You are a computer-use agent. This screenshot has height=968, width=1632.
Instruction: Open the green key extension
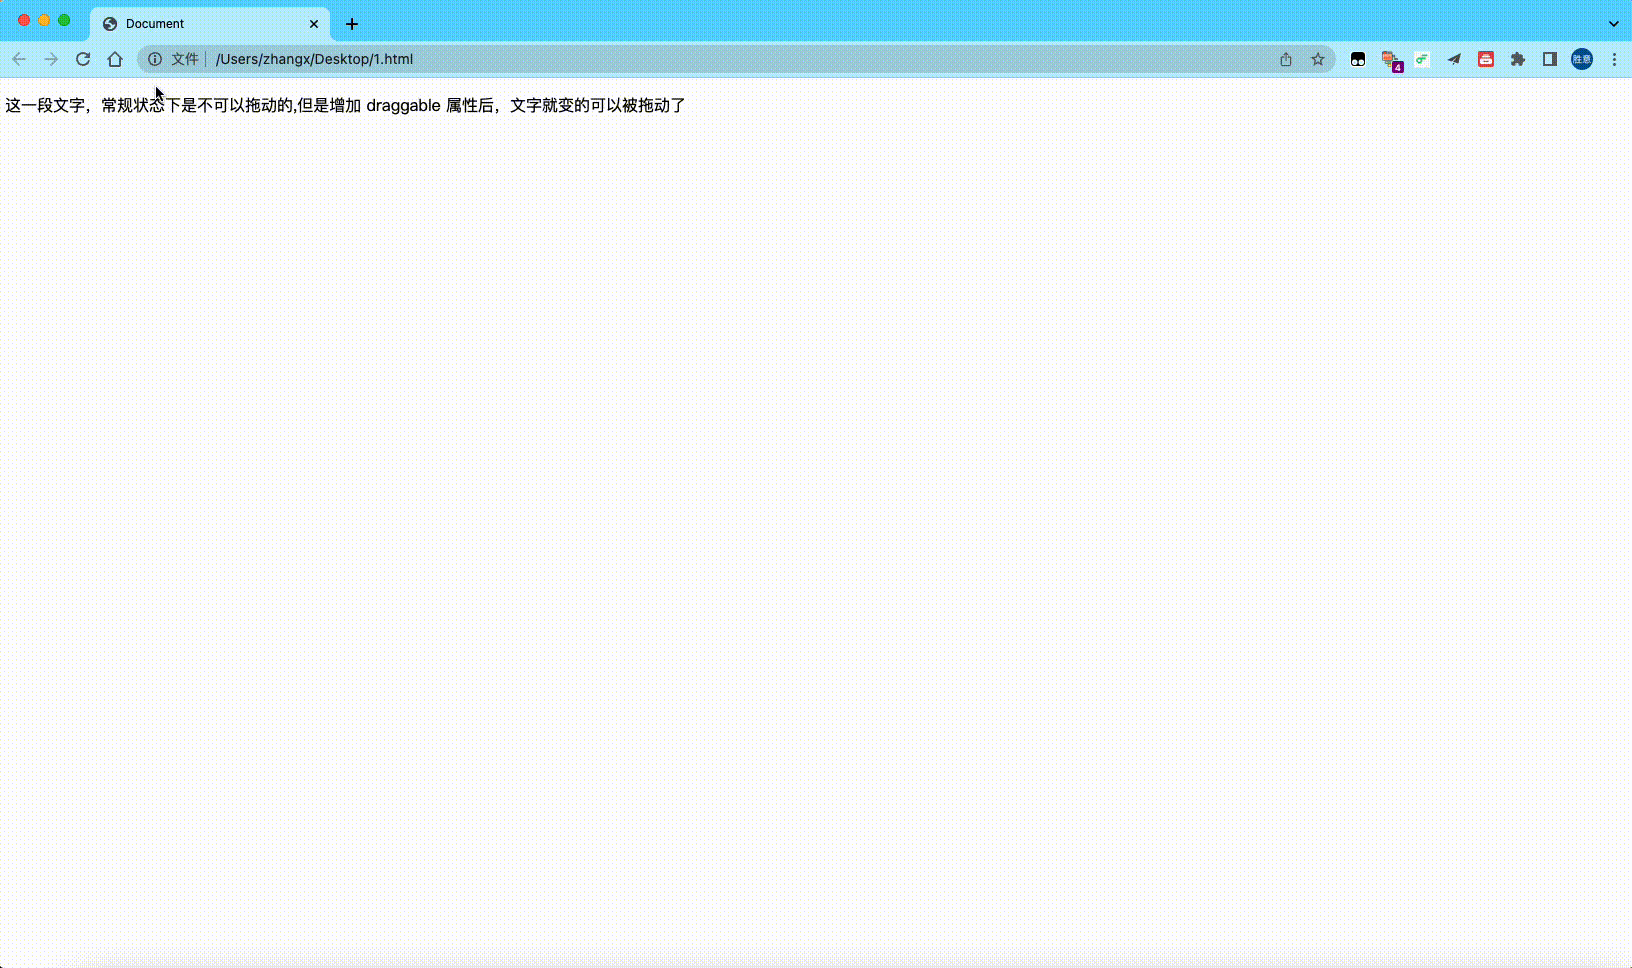click(x=1420, y=59)
